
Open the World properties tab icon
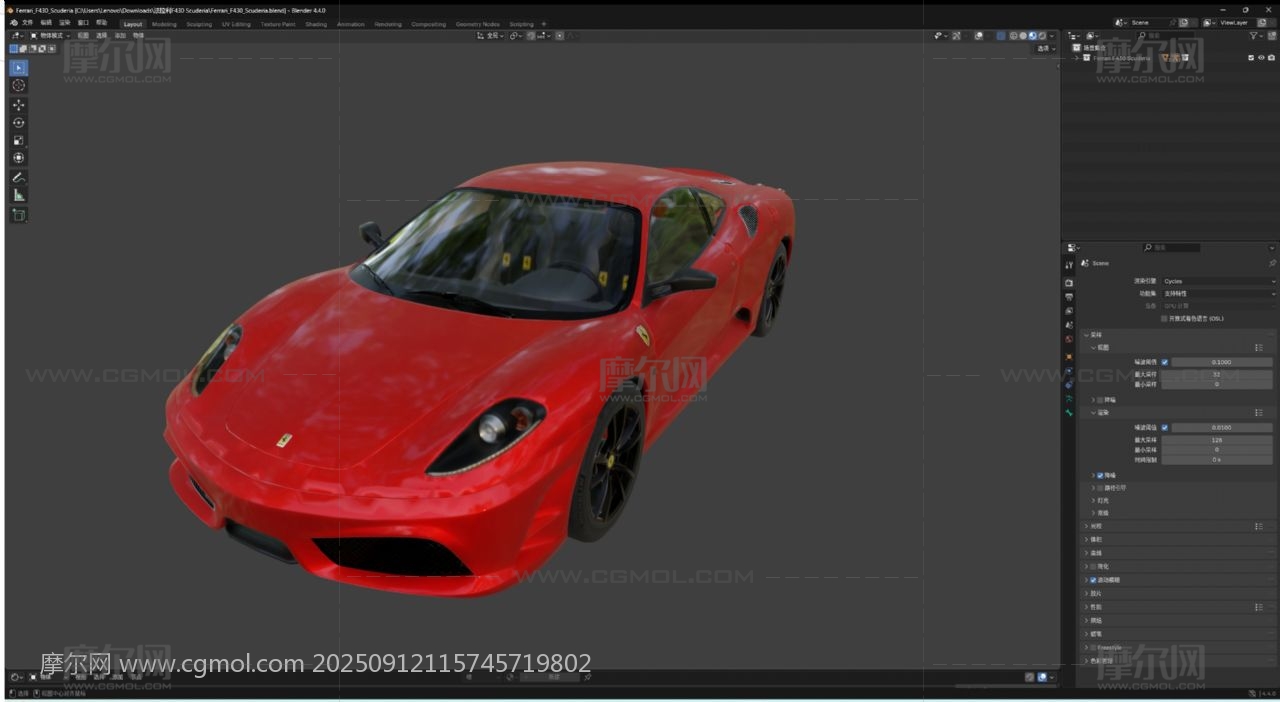point(1069,339)
